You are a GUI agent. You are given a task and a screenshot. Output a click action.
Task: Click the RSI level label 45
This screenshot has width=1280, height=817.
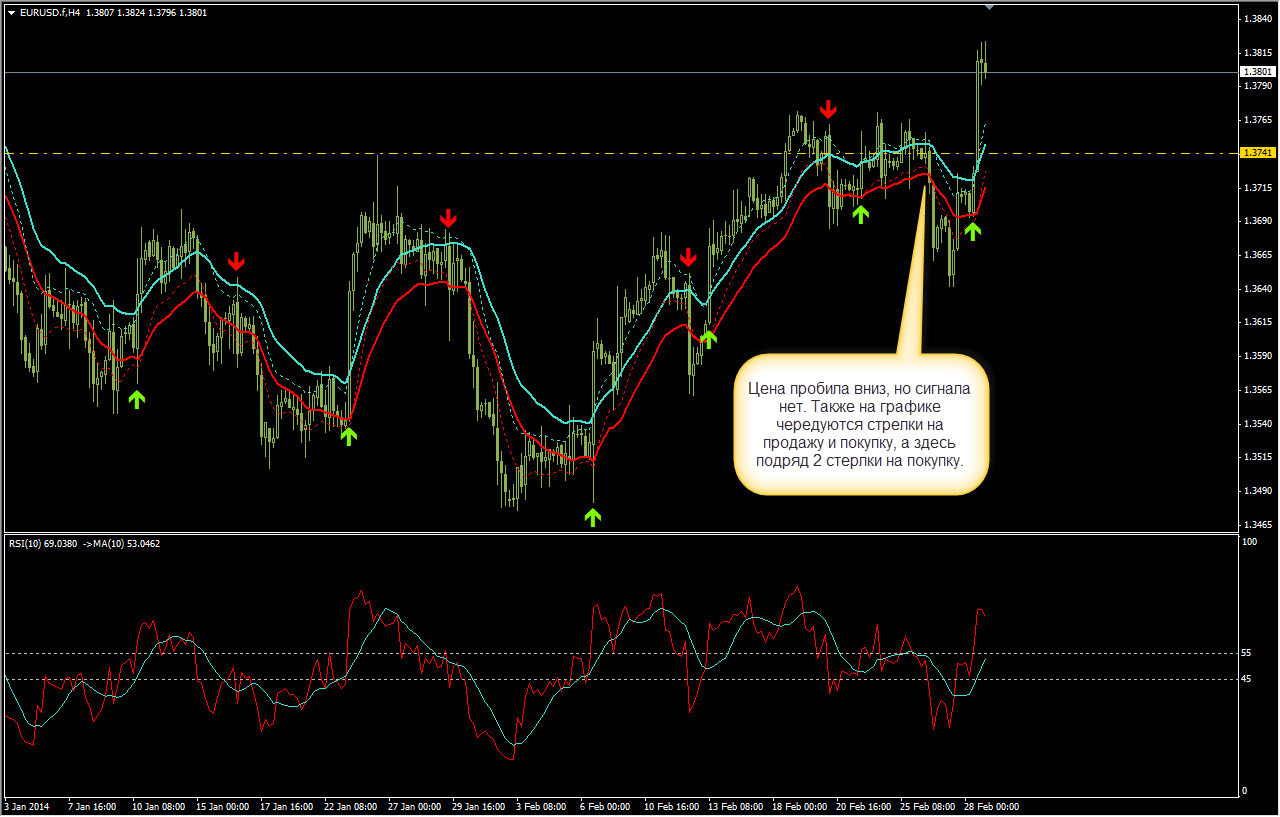(1246, 679)
